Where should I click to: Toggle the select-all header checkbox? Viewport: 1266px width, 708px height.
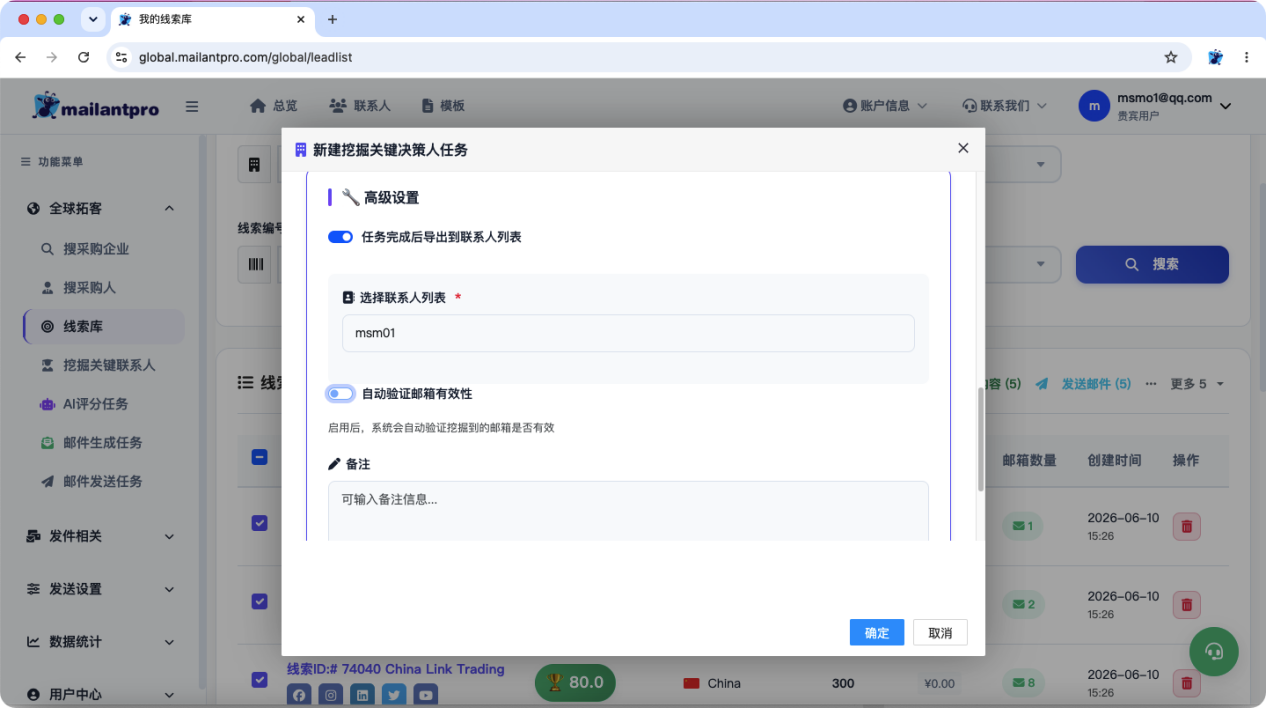pos(259,457)
